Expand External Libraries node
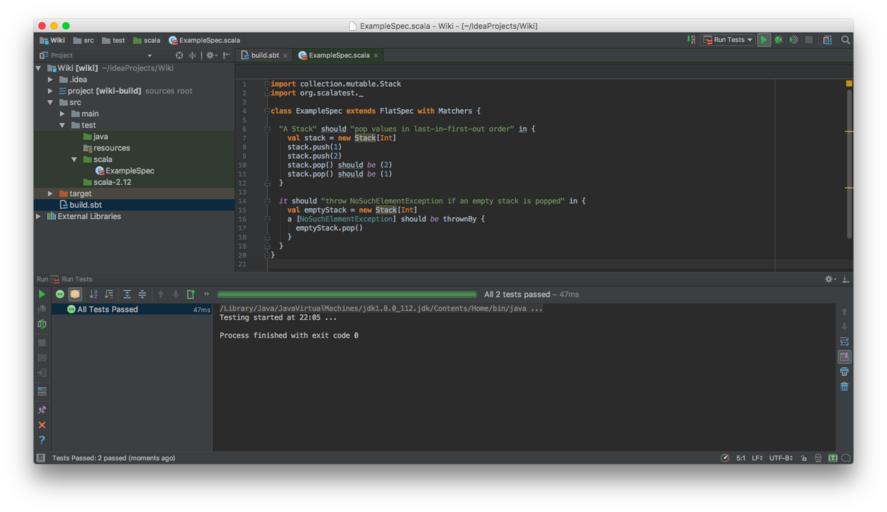The width and height of the screenshot is (887, 512). (39, 216)
